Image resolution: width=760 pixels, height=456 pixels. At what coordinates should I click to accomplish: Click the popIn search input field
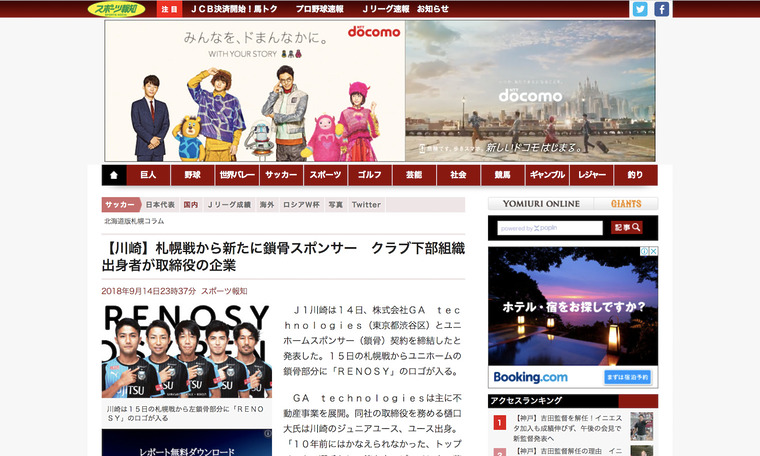click(550, 228)
